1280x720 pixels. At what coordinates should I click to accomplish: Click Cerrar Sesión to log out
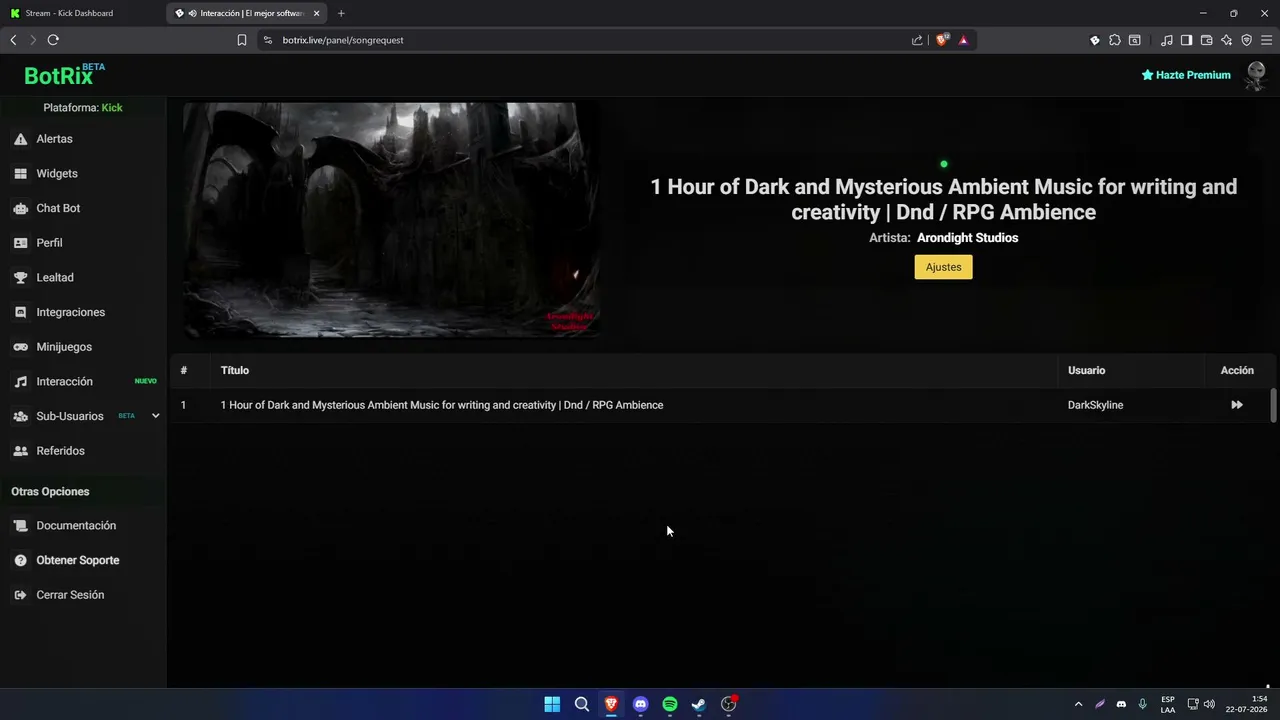70,595
